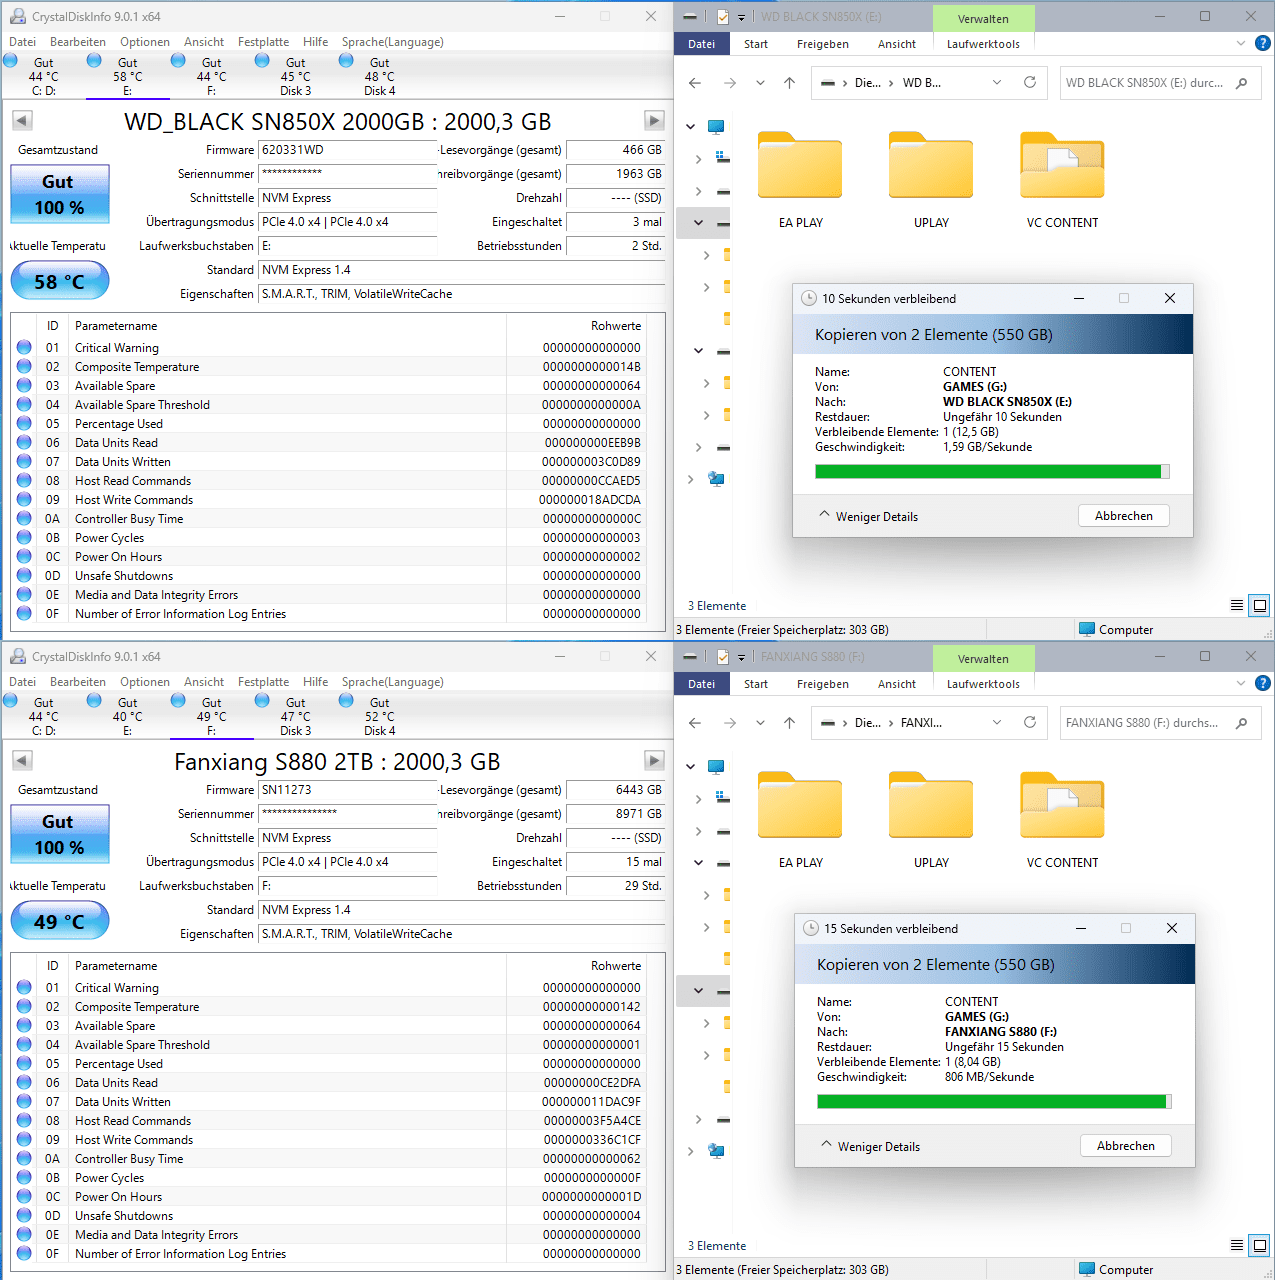Open Laufwerktools tab in FANXIANG Explorer

[x=983, y=684]
